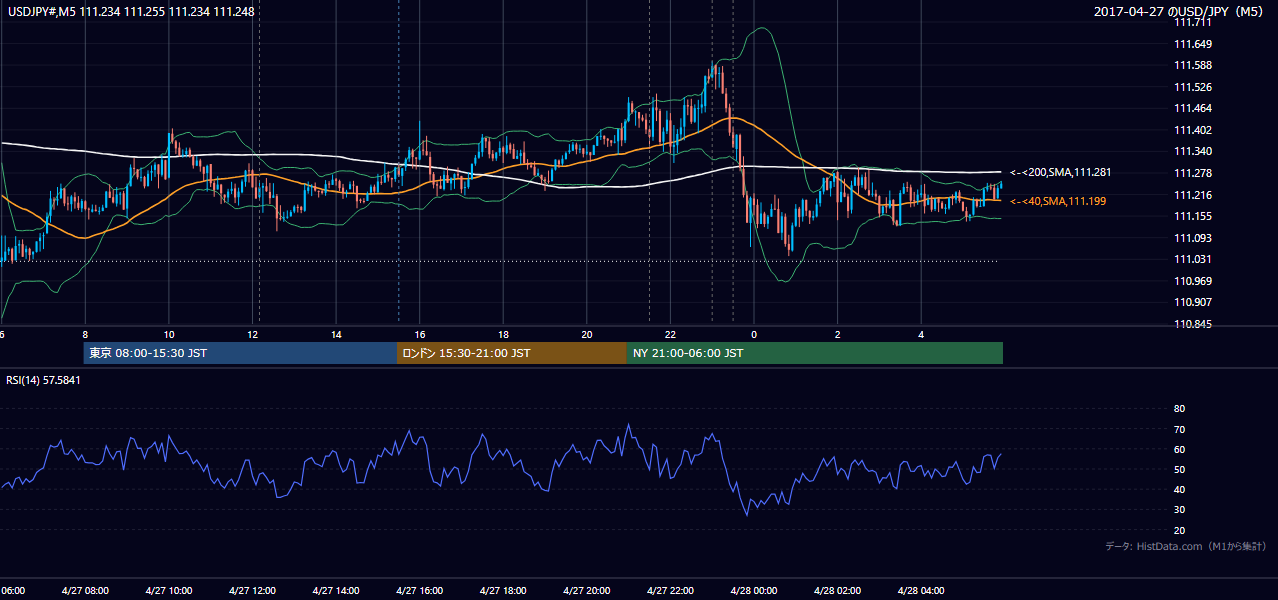Click RSI scale level 80
This screenshot has width=1278, height=600.
(1179, 409)
